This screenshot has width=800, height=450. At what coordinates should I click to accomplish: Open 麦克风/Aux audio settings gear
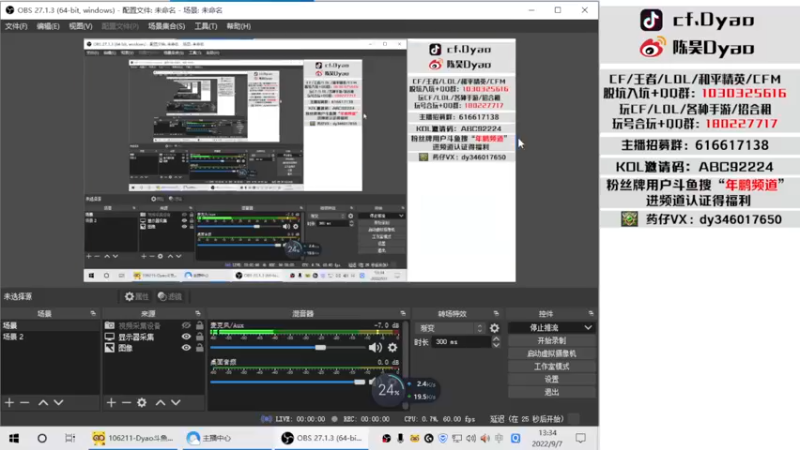[392, 347]
